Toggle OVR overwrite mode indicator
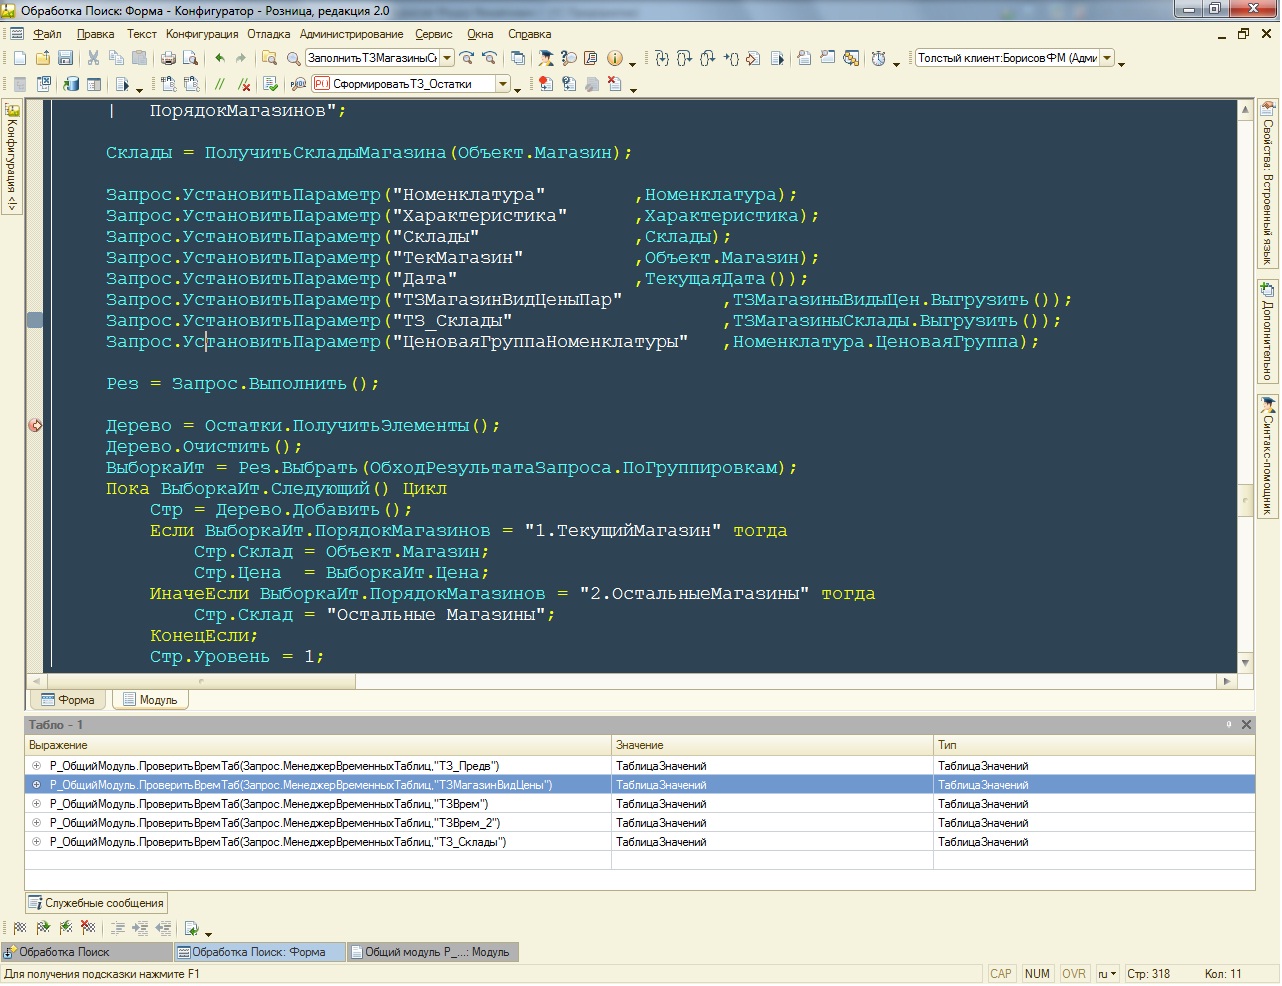This screenshot has width=1282, height=986. click(x=1074, y=974)
